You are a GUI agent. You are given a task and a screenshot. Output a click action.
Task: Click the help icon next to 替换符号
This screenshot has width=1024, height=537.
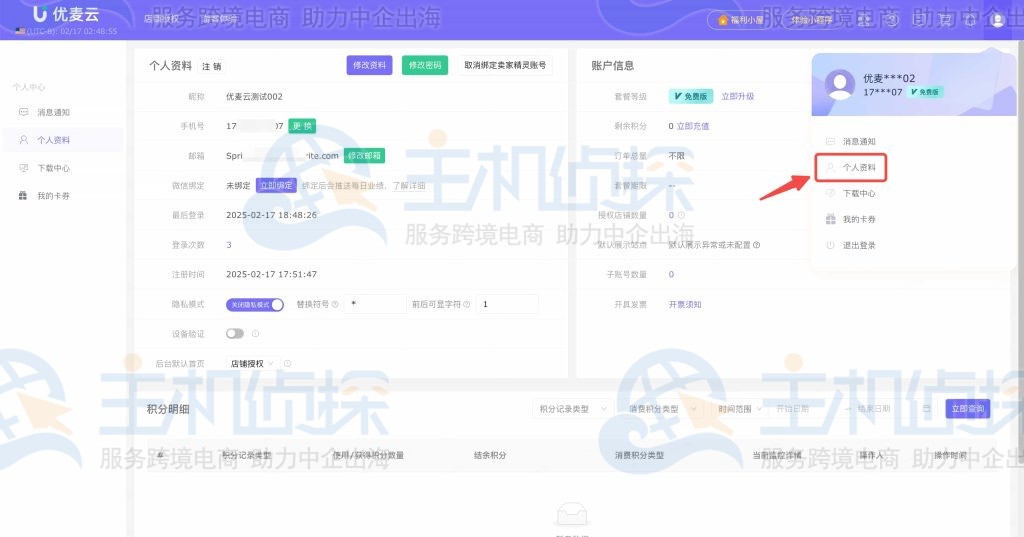(x=335, y=304)
